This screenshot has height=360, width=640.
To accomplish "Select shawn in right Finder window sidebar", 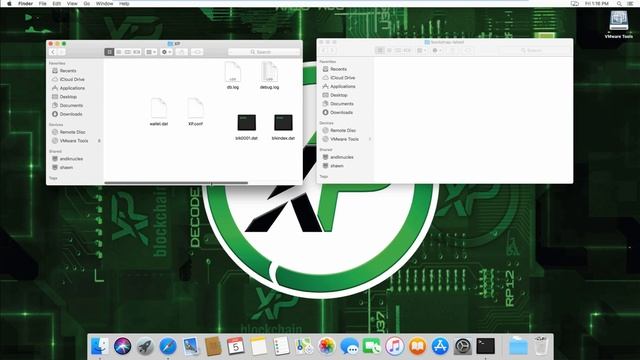I will point(337,166).
